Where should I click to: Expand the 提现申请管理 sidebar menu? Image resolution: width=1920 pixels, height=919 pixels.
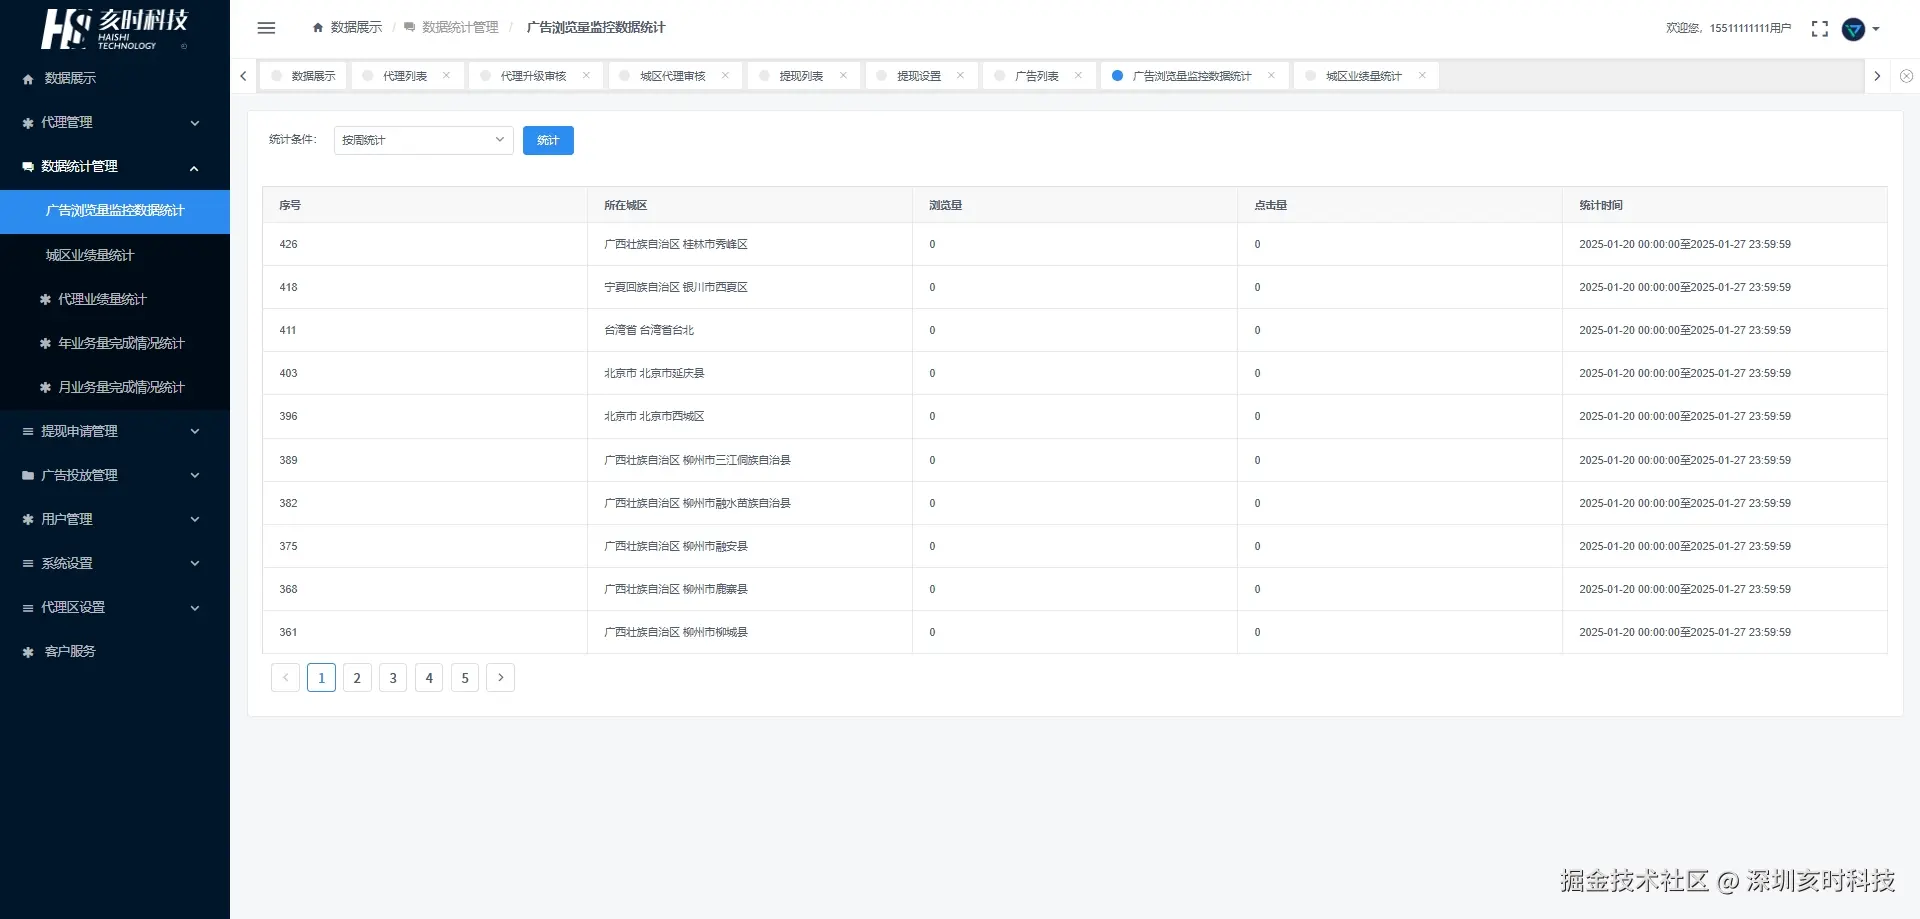tap(115, 431)
